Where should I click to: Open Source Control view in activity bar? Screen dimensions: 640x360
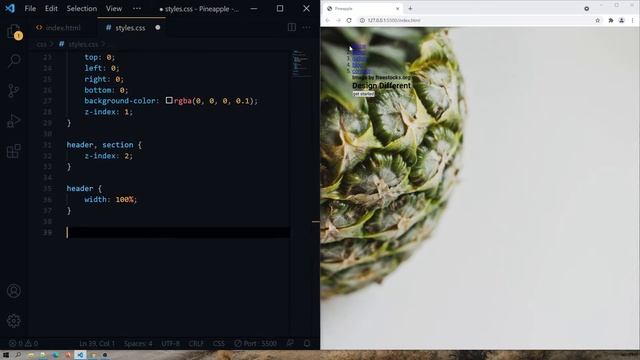14,91
